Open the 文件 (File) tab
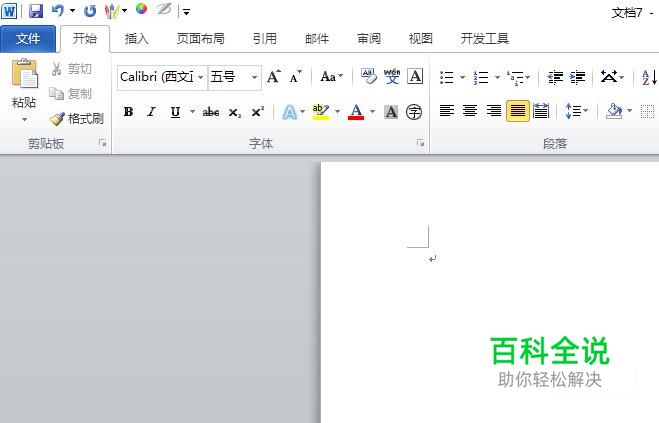 (x=28, y=39)
